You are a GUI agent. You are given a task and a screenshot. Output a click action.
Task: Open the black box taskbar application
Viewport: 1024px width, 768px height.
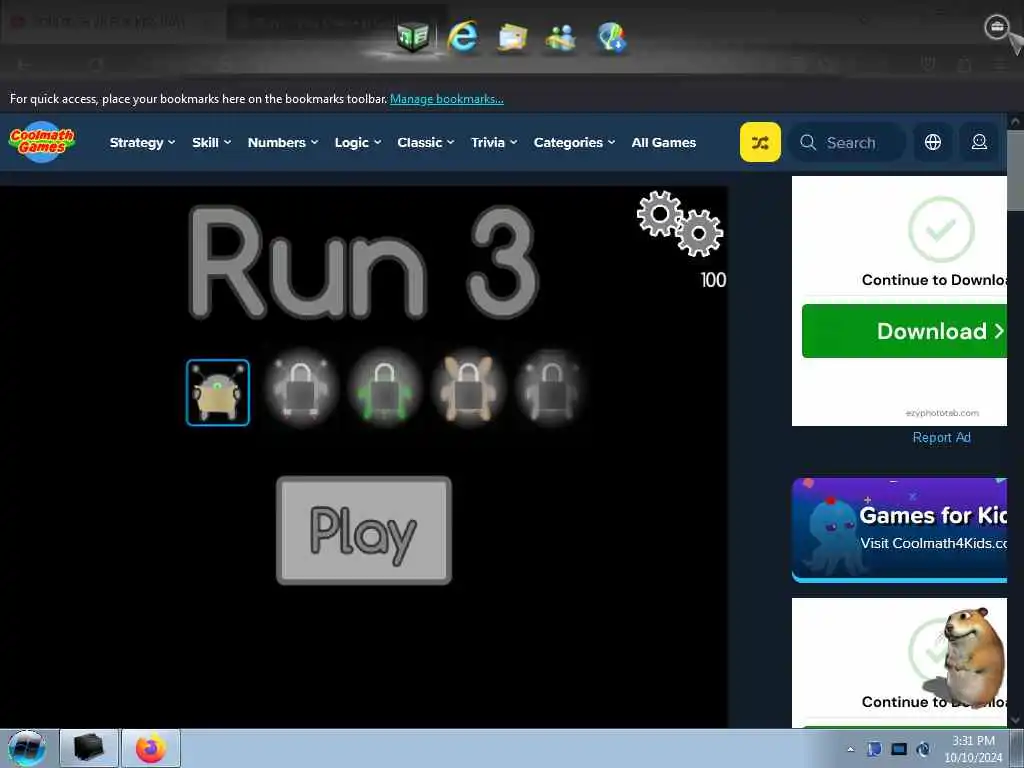(89, 748)
